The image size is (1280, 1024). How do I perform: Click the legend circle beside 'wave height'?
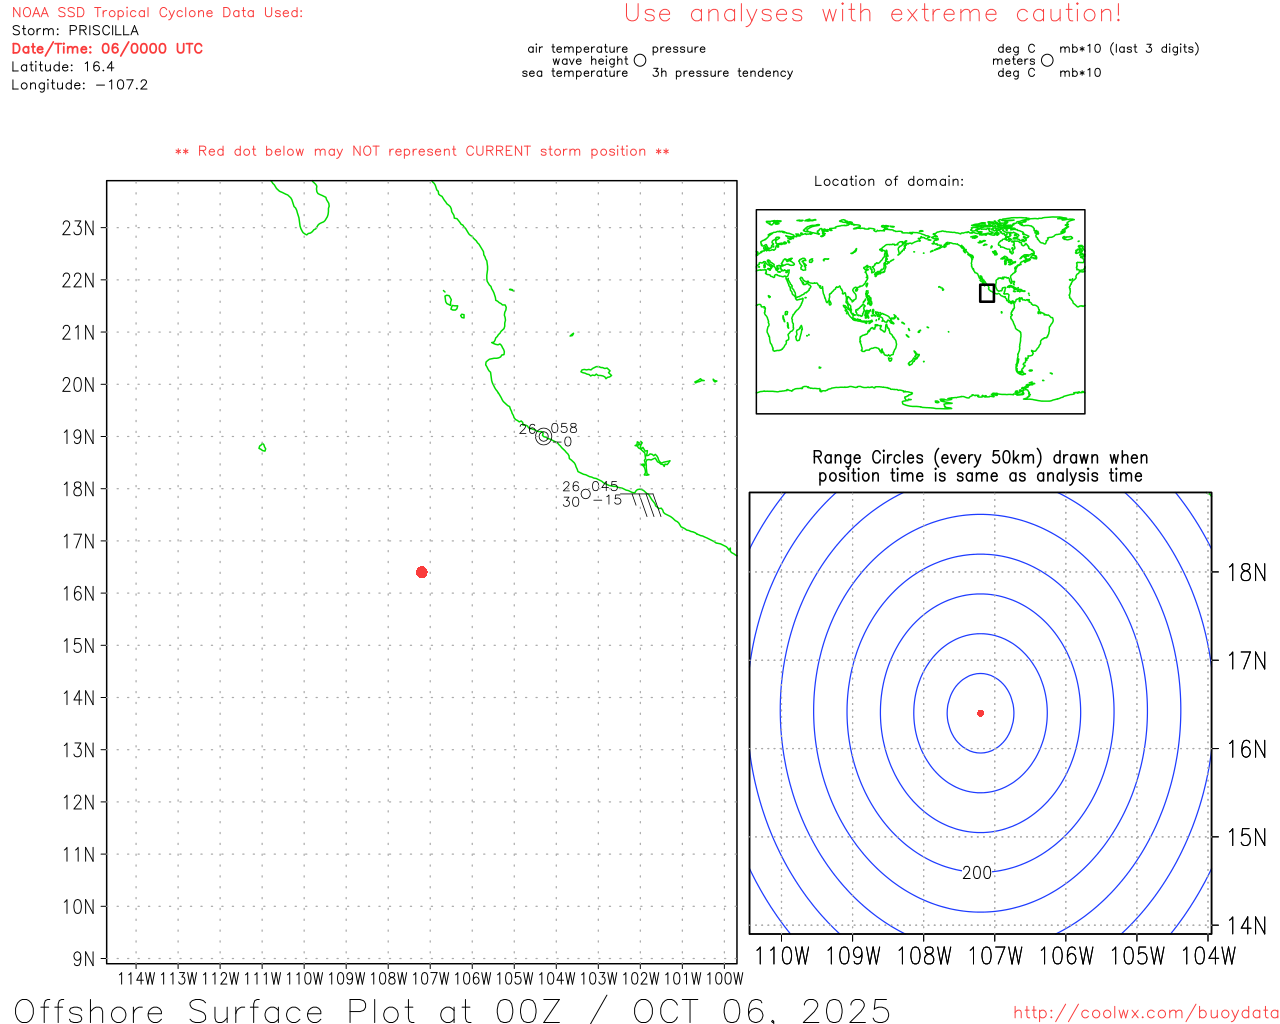pos(640,60)
